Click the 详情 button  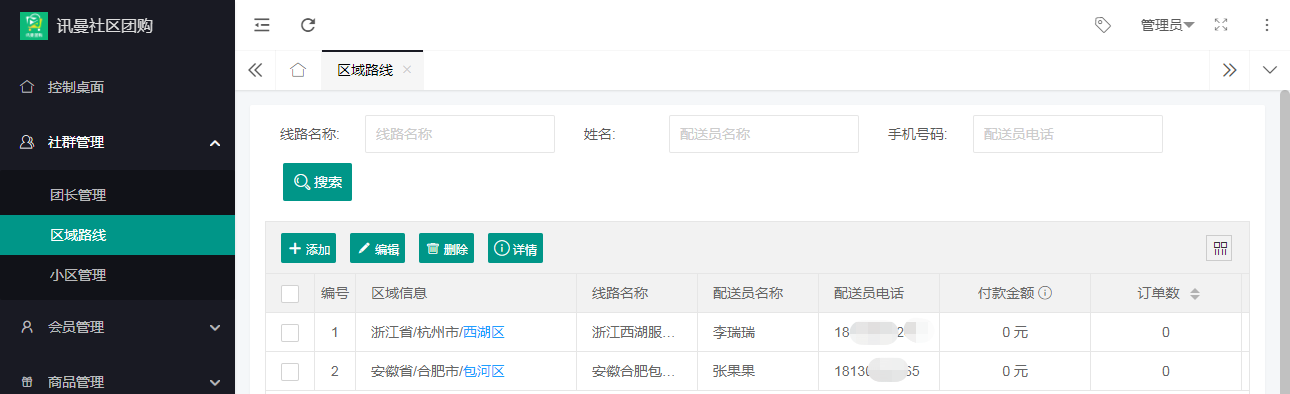click(x=515, y=249)
